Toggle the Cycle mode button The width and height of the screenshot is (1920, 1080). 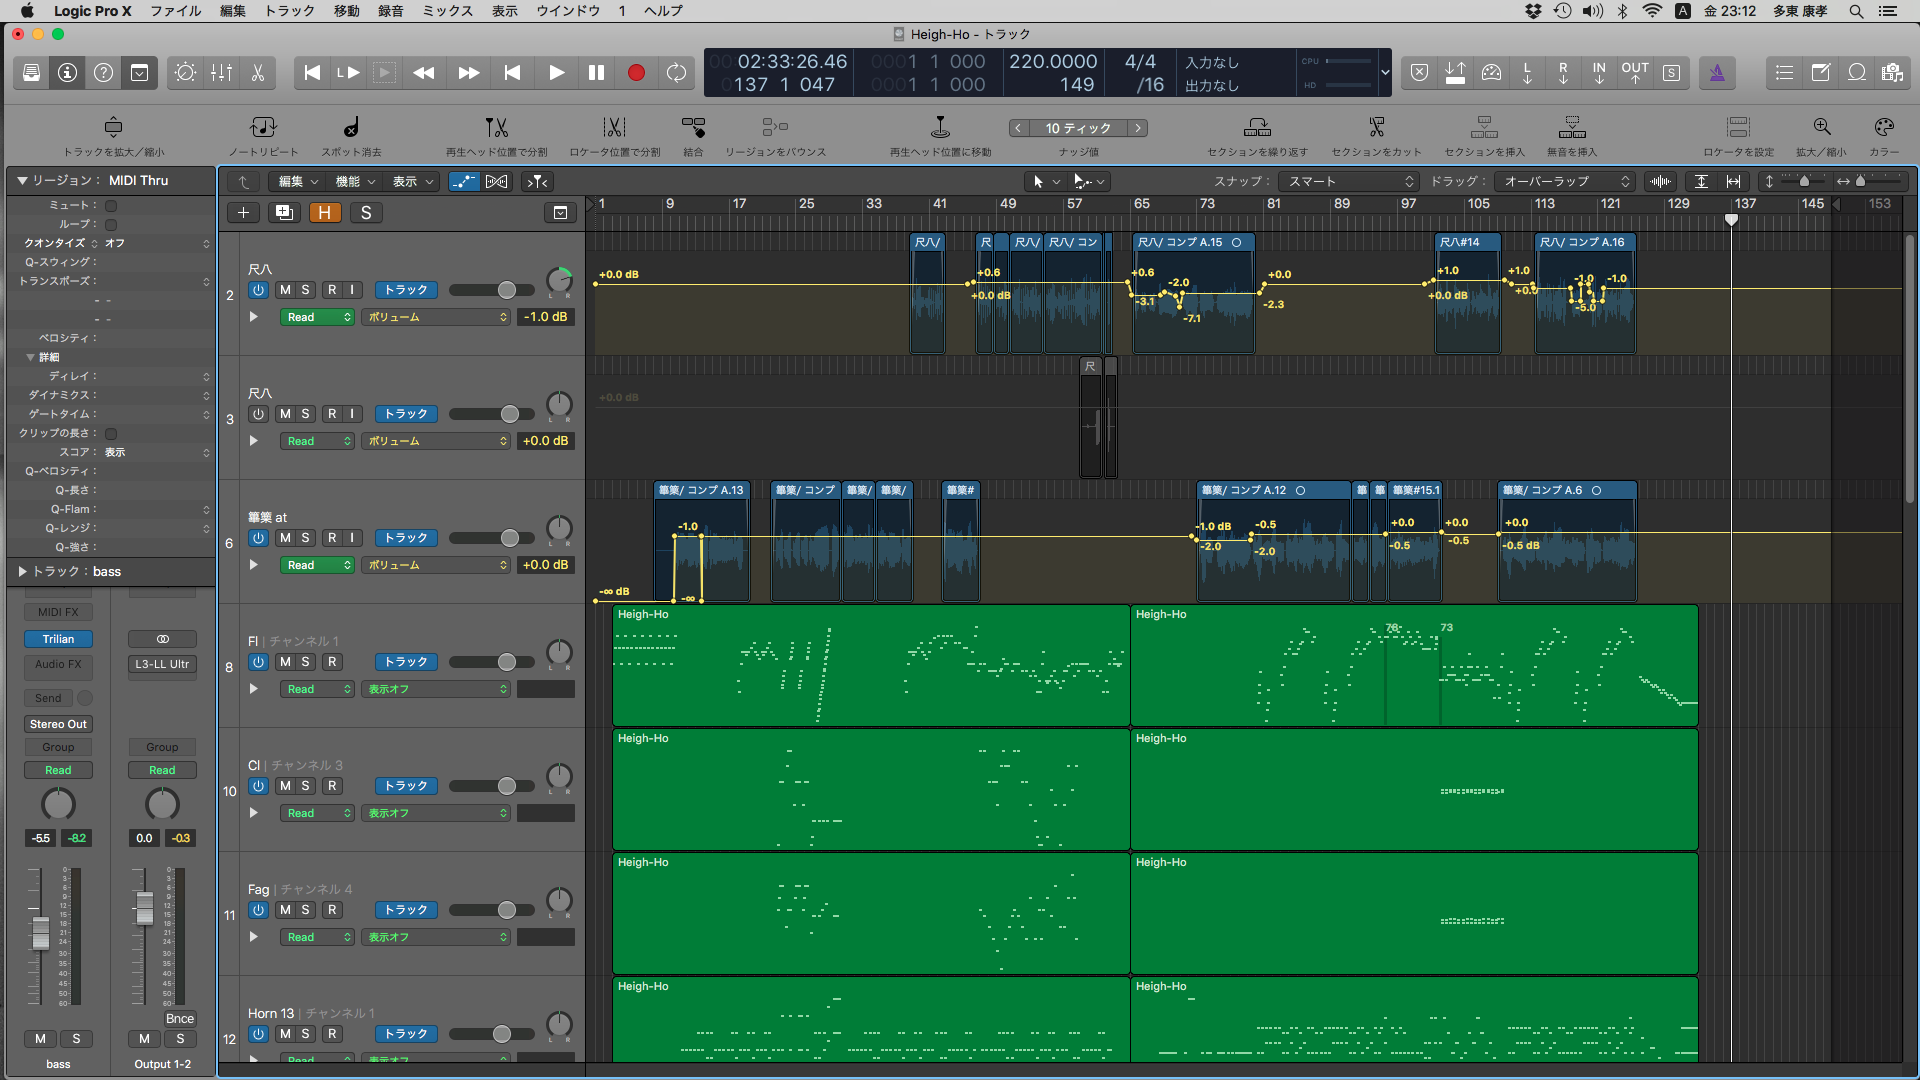677,73
